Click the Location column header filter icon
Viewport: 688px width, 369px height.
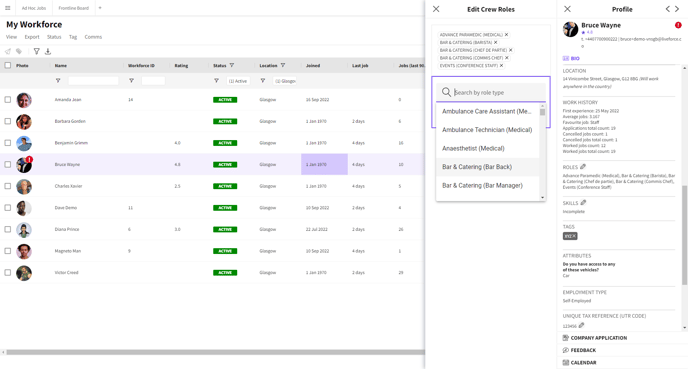click(x=283, y=65)
